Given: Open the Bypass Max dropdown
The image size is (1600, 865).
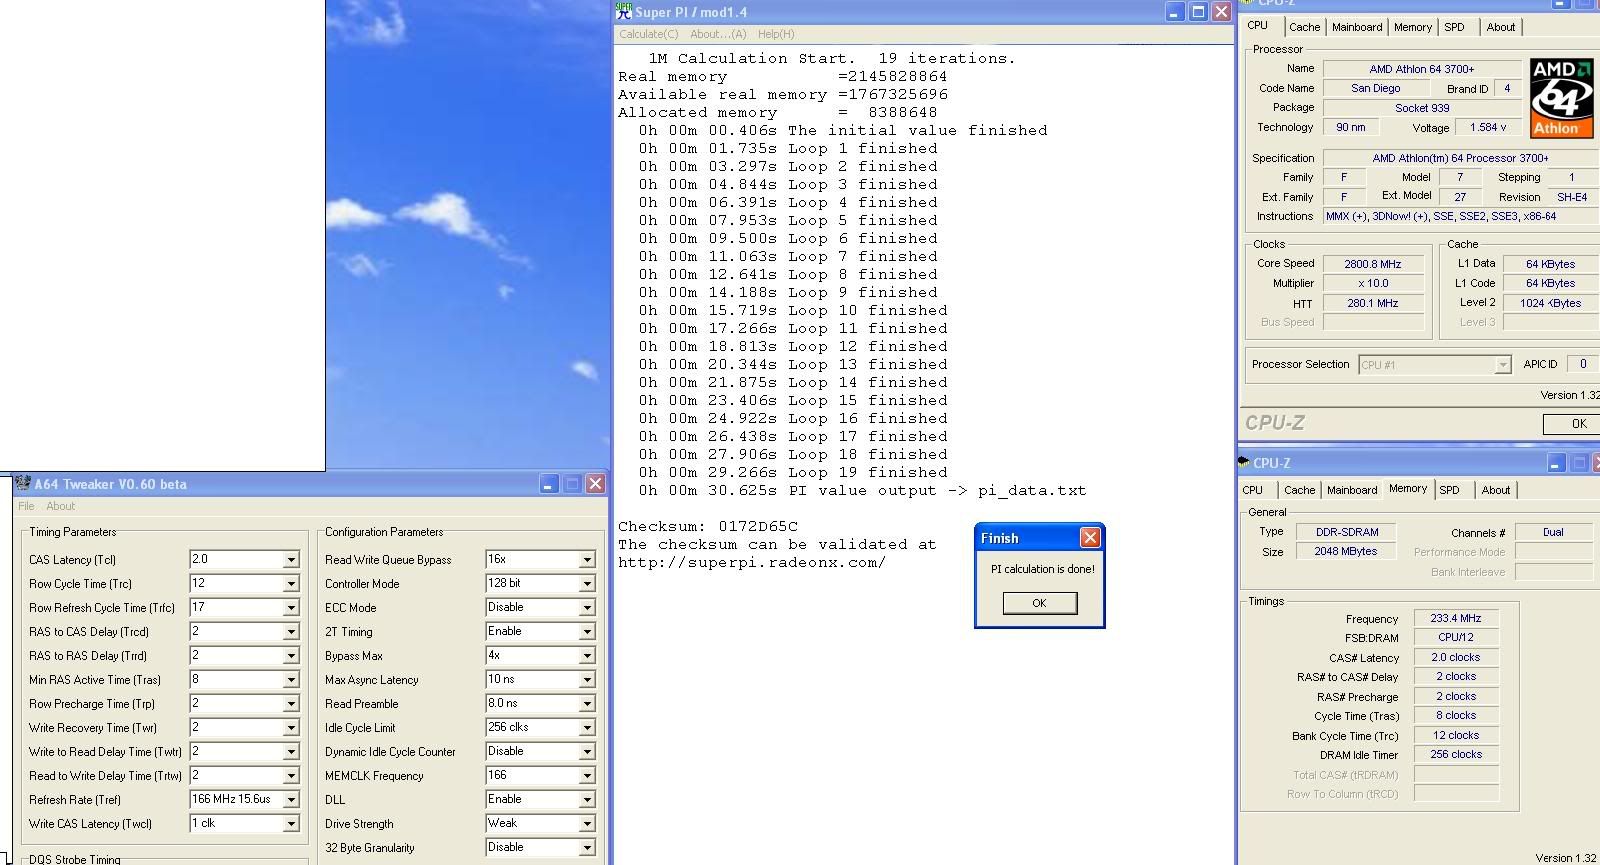Looking at the screenshot, I should pos(587,656).
